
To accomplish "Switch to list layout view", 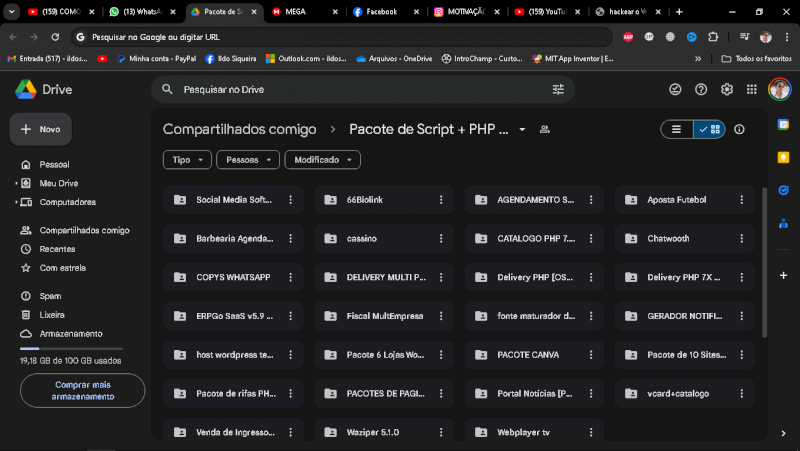I will tap(677, 130).
